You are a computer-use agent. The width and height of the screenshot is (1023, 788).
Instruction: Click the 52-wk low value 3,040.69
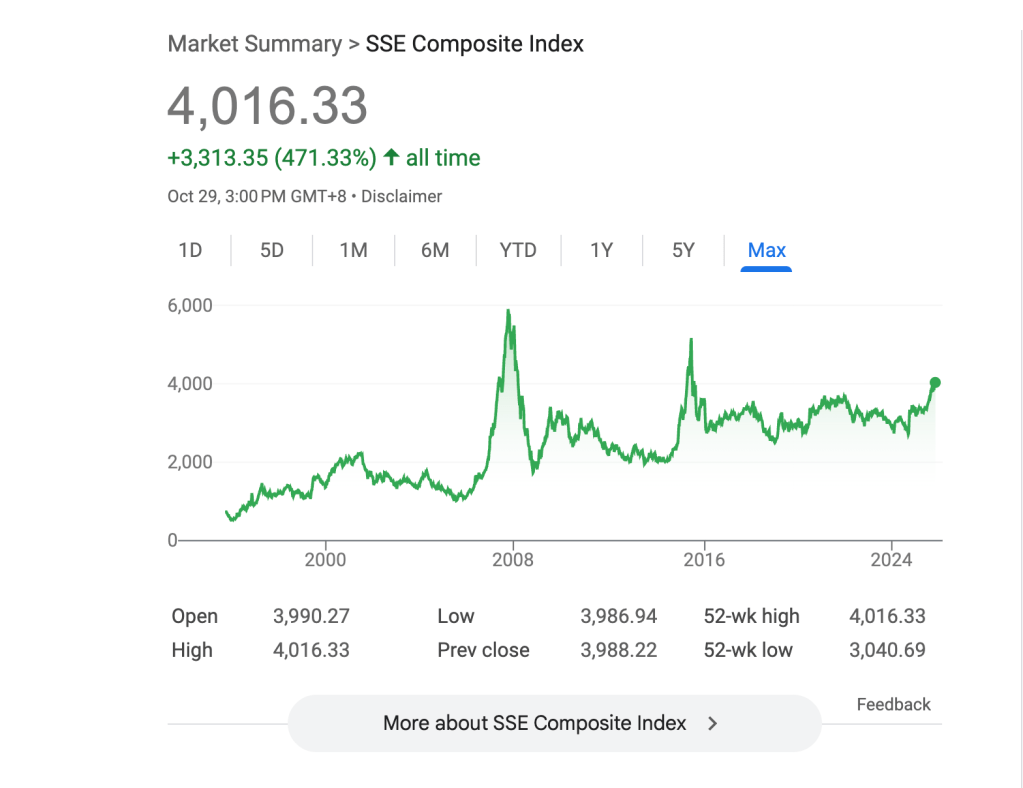pyautogui.click(x=887, y=650)
